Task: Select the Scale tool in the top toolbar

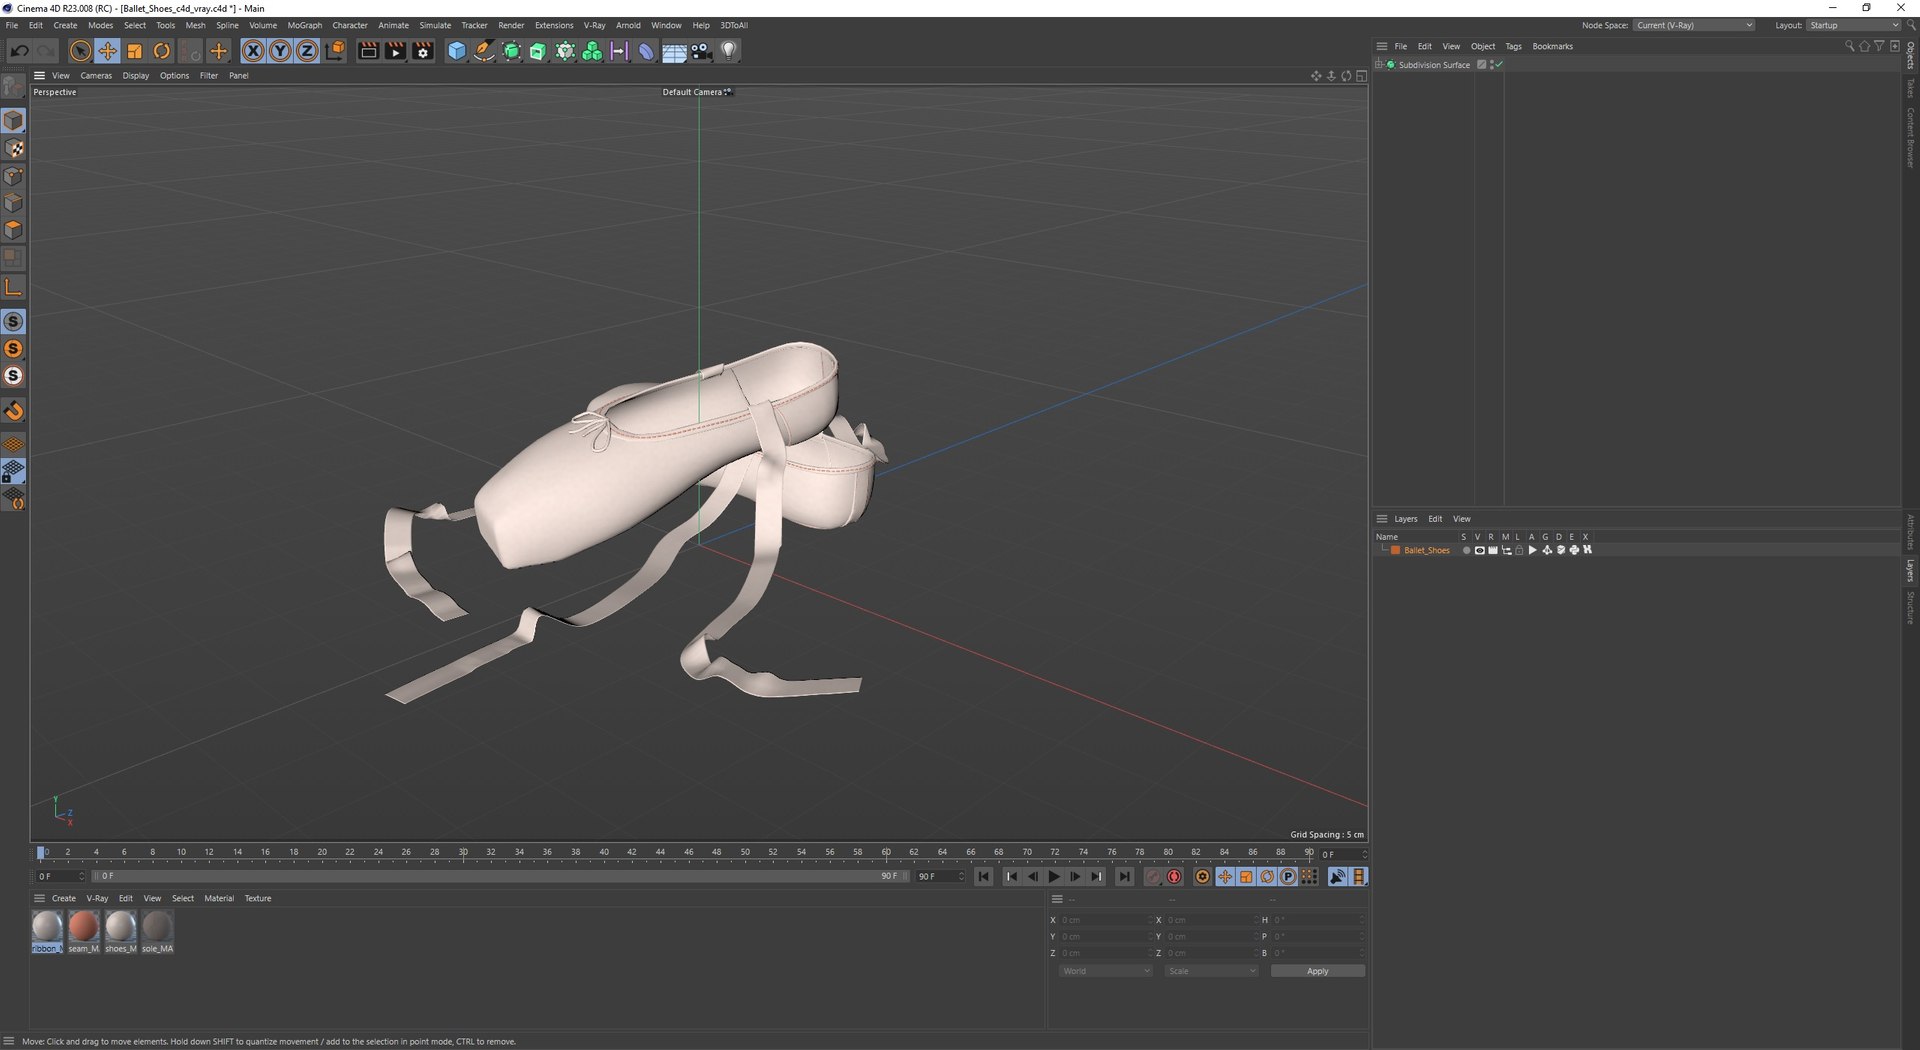Action: pyautogui.click(x=134, y=51)
